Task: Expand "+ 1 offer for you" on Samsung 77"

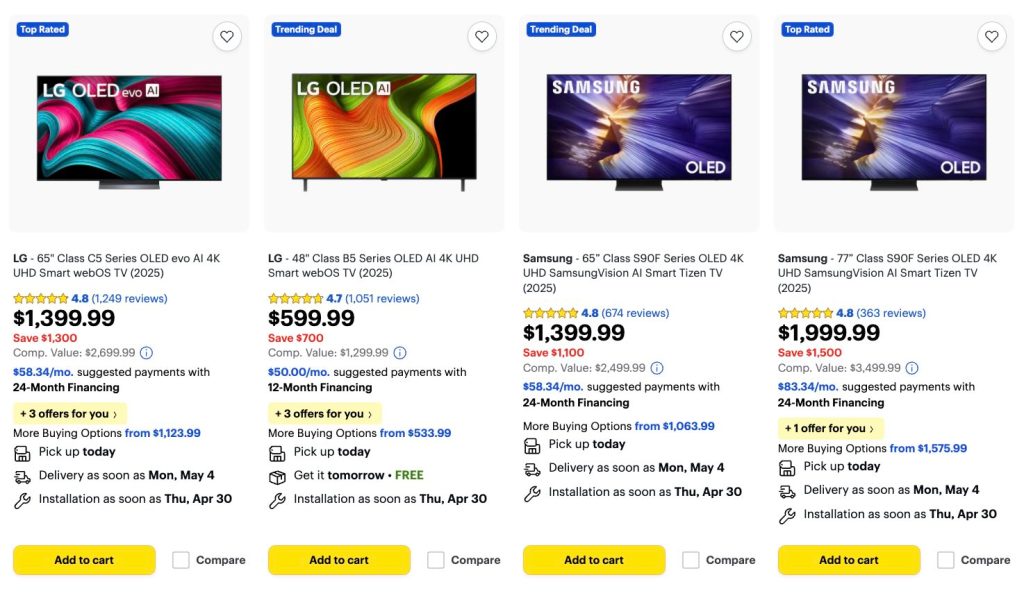Action: (x=831, y=429)
